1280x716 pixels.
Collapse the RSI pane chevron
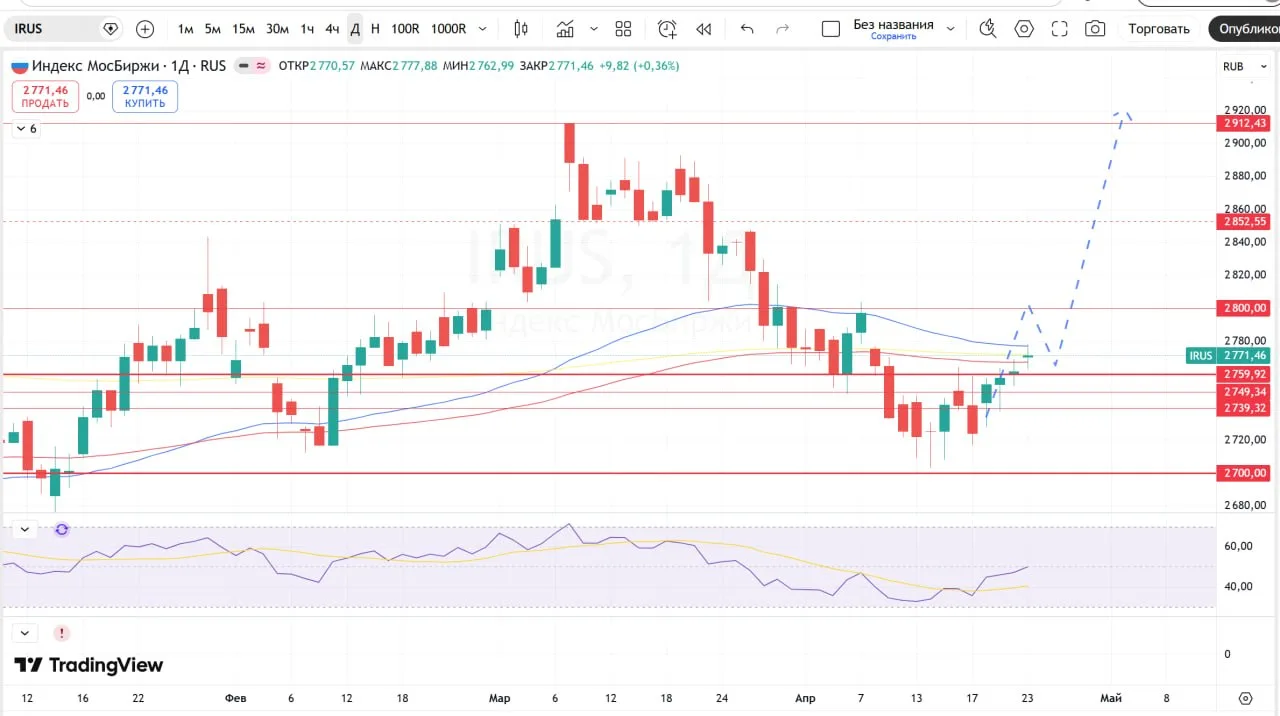(25, 529)
